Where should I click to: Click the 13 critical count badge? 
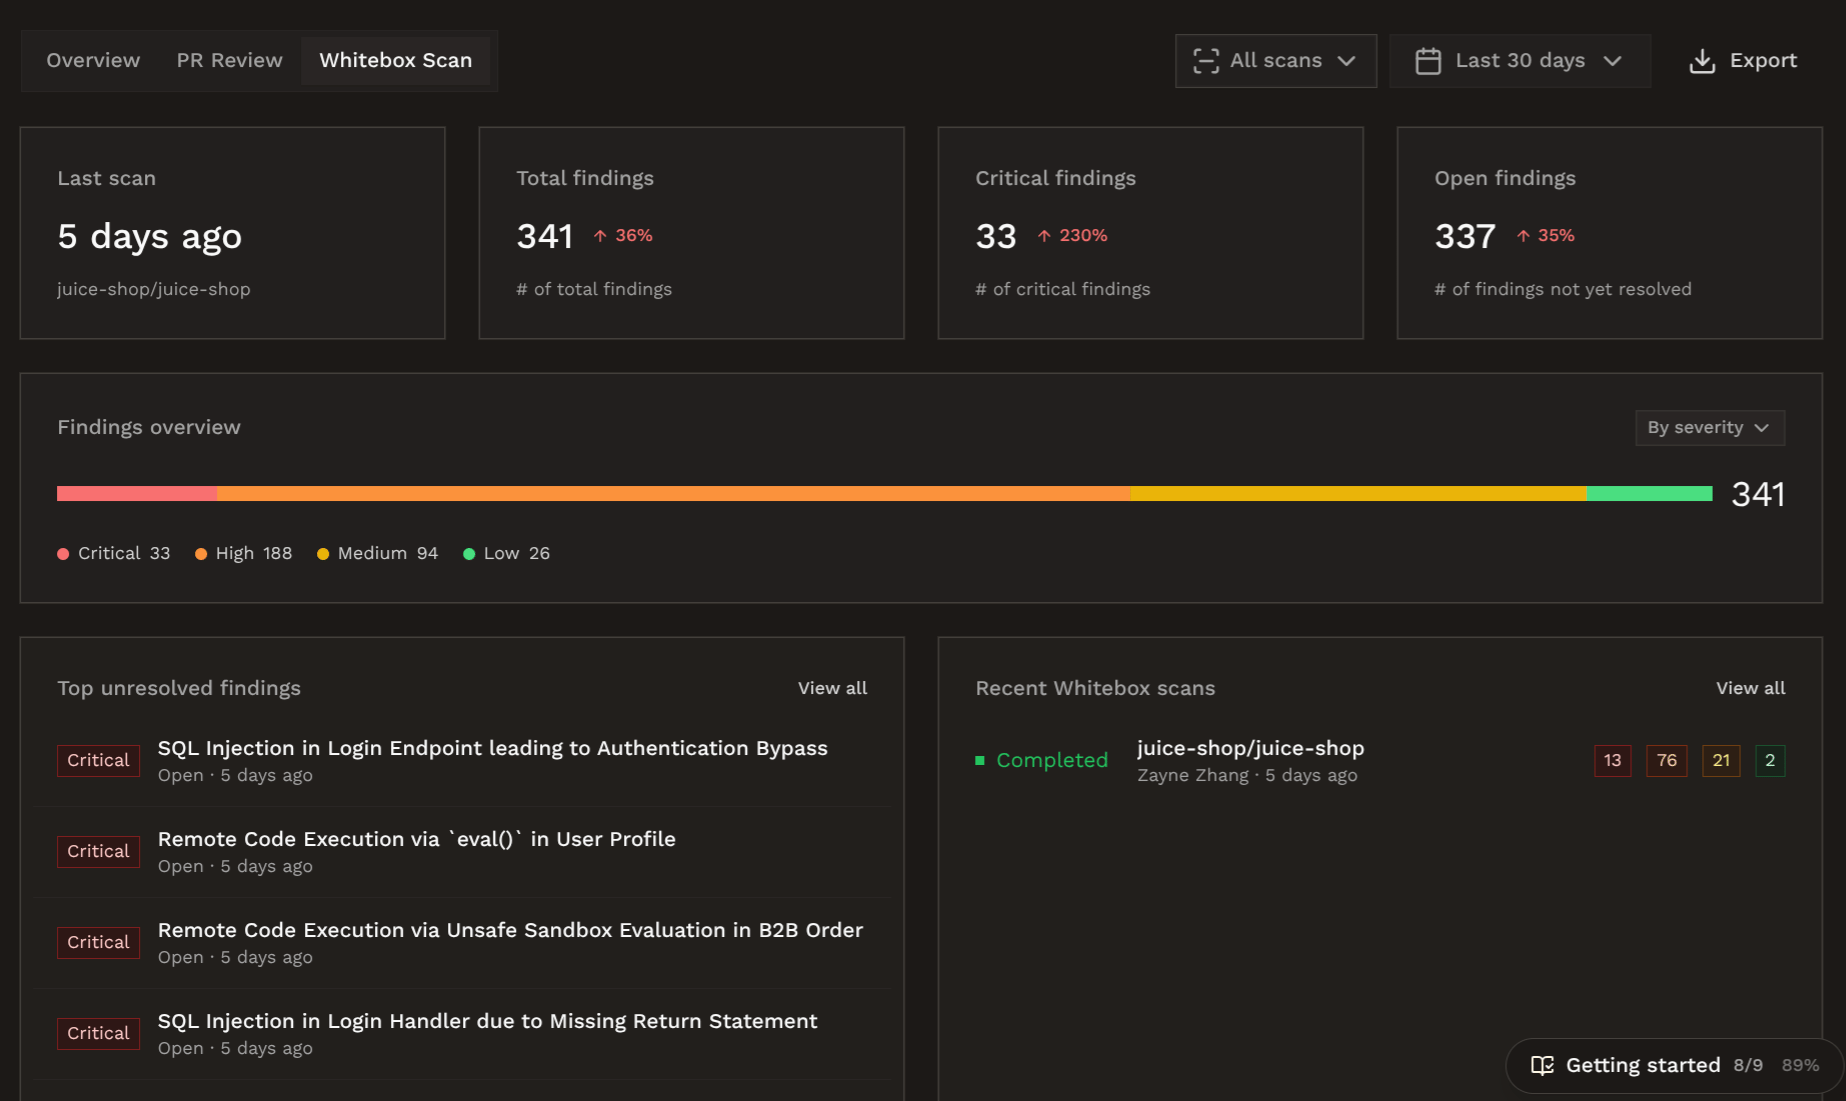1612,760
